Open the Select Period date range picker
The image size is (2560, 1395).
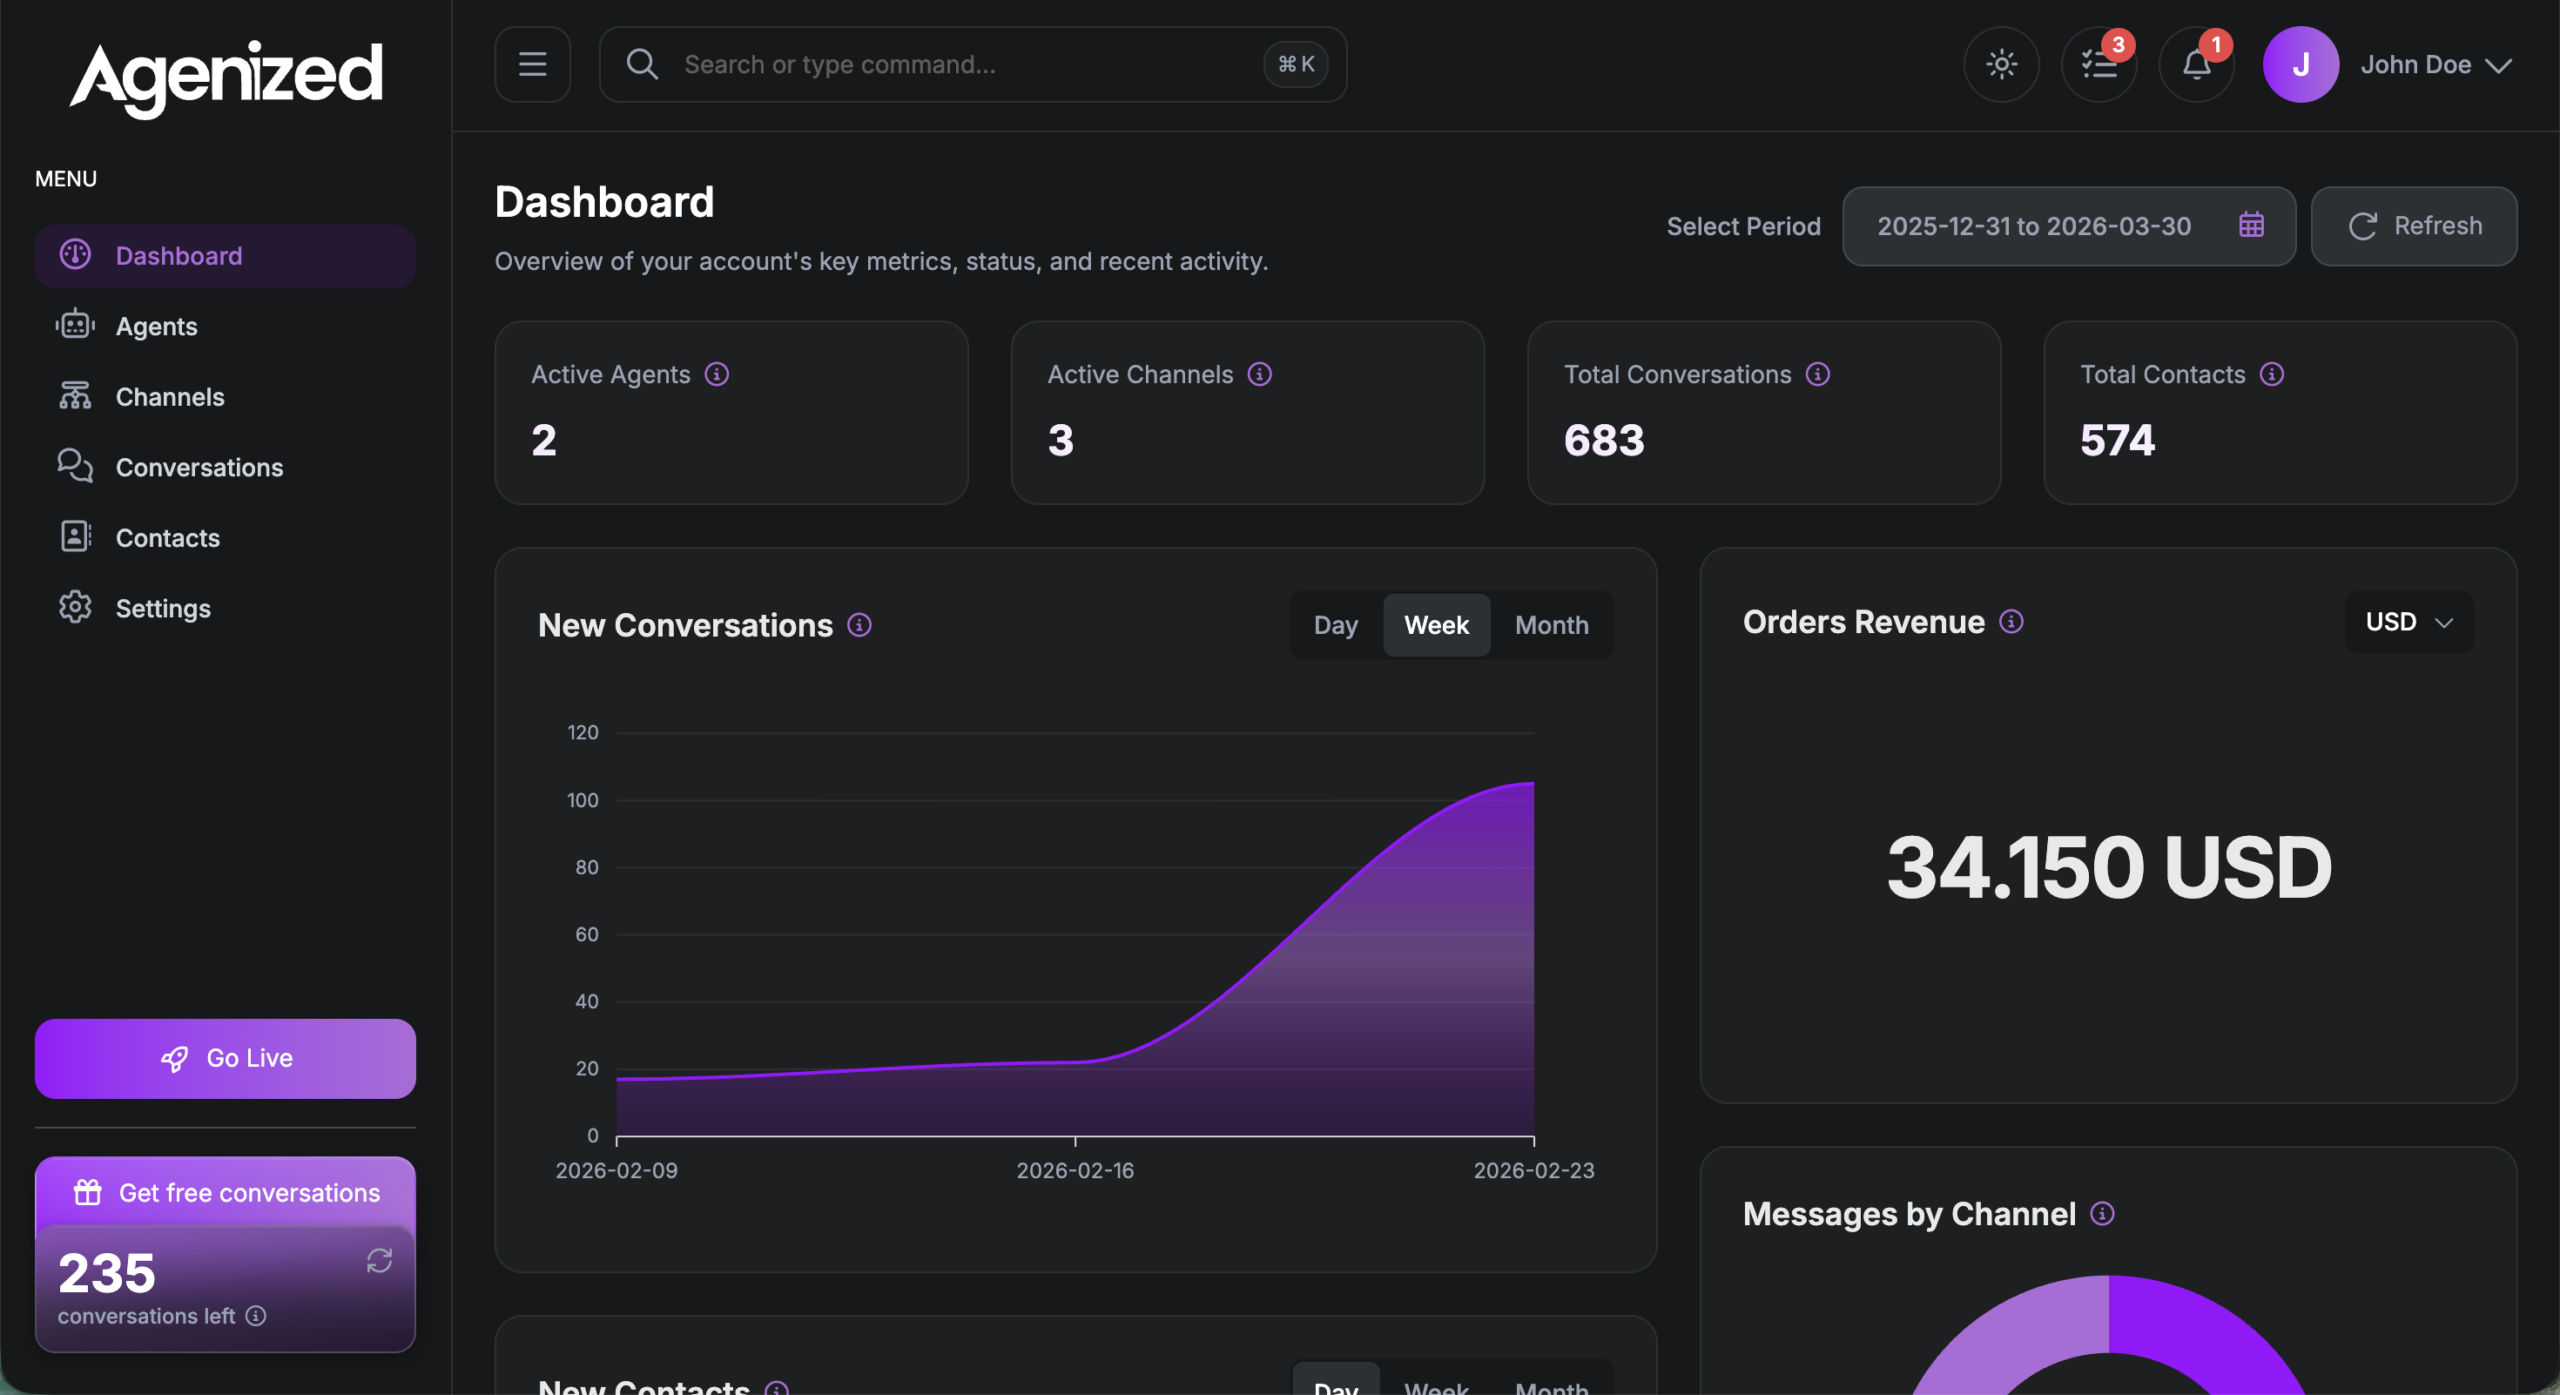(2034, 226)
